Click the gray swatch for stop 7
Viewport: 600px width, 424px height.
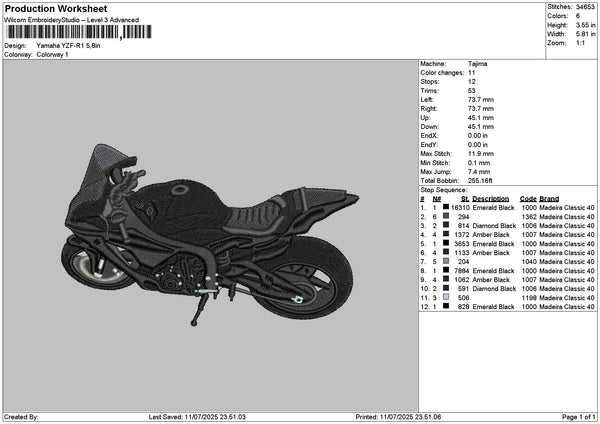pyautogui.click(x=445, y=261)
